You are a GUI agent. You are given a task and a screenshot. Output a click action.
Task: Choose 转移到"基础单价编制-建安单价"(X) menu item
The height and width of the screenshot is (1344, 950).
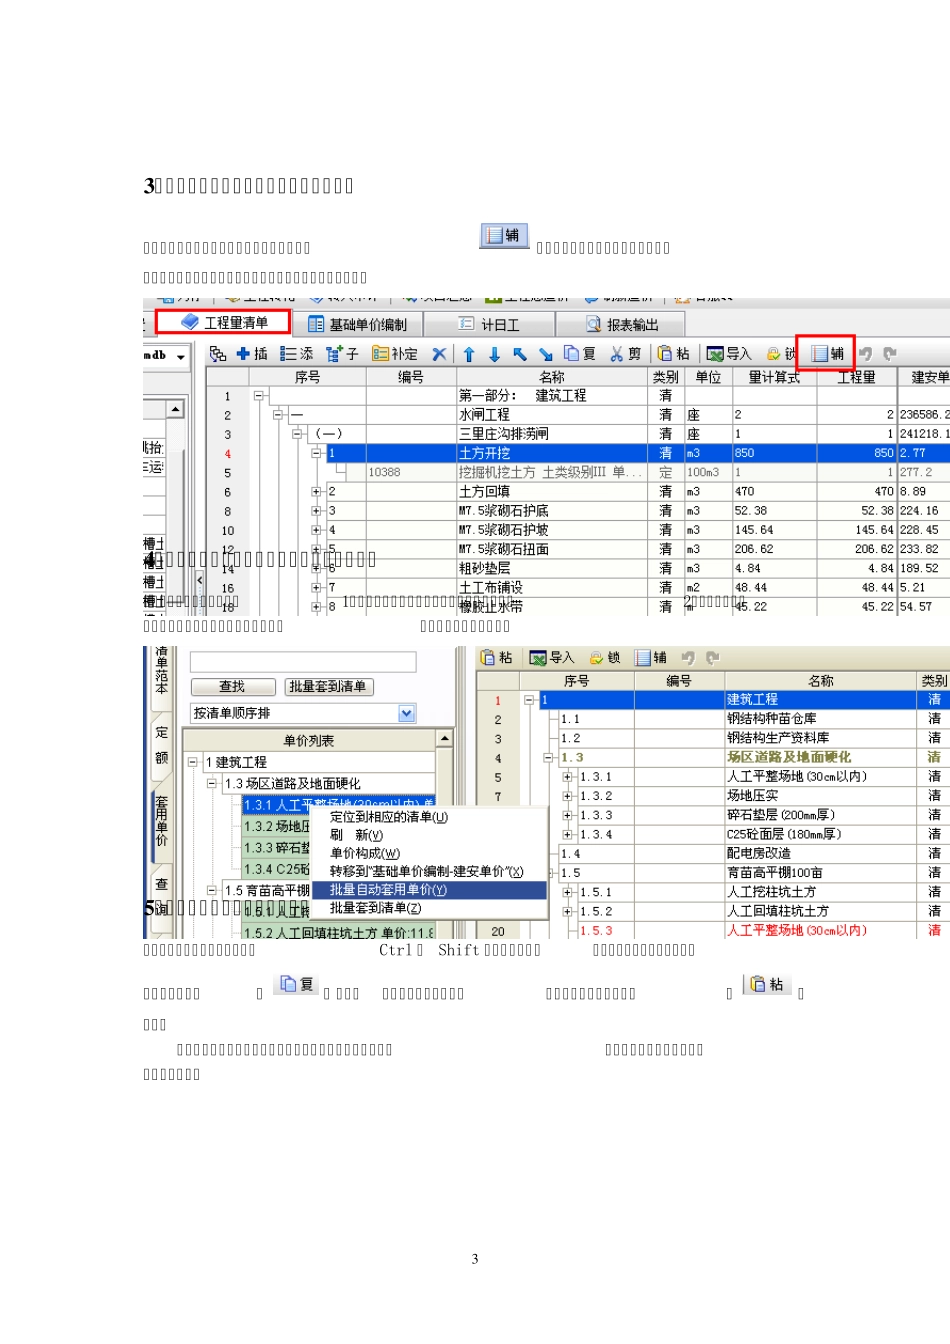coord(429,872)
